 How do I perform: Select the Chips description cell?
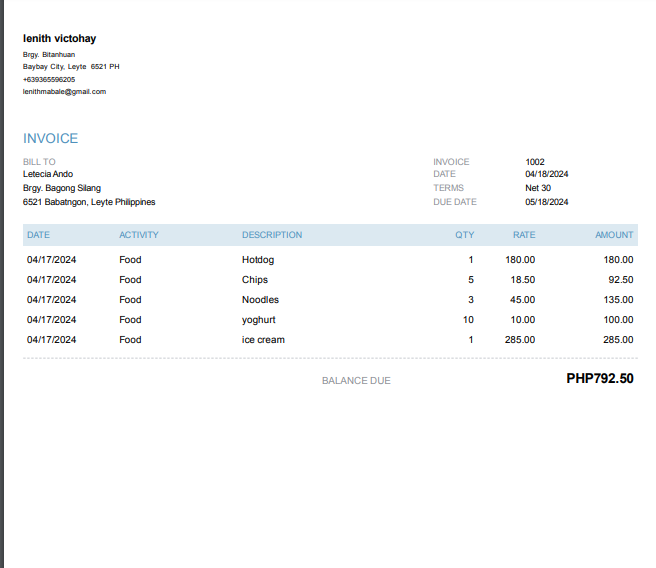click(255, 280)
